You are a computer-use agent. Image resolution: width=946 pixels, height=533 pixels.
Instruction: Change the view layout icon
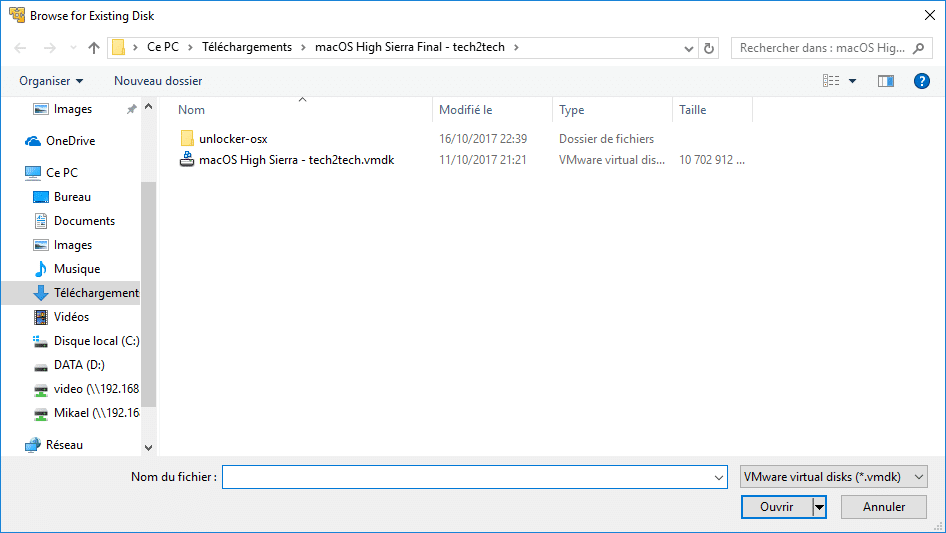831,81
